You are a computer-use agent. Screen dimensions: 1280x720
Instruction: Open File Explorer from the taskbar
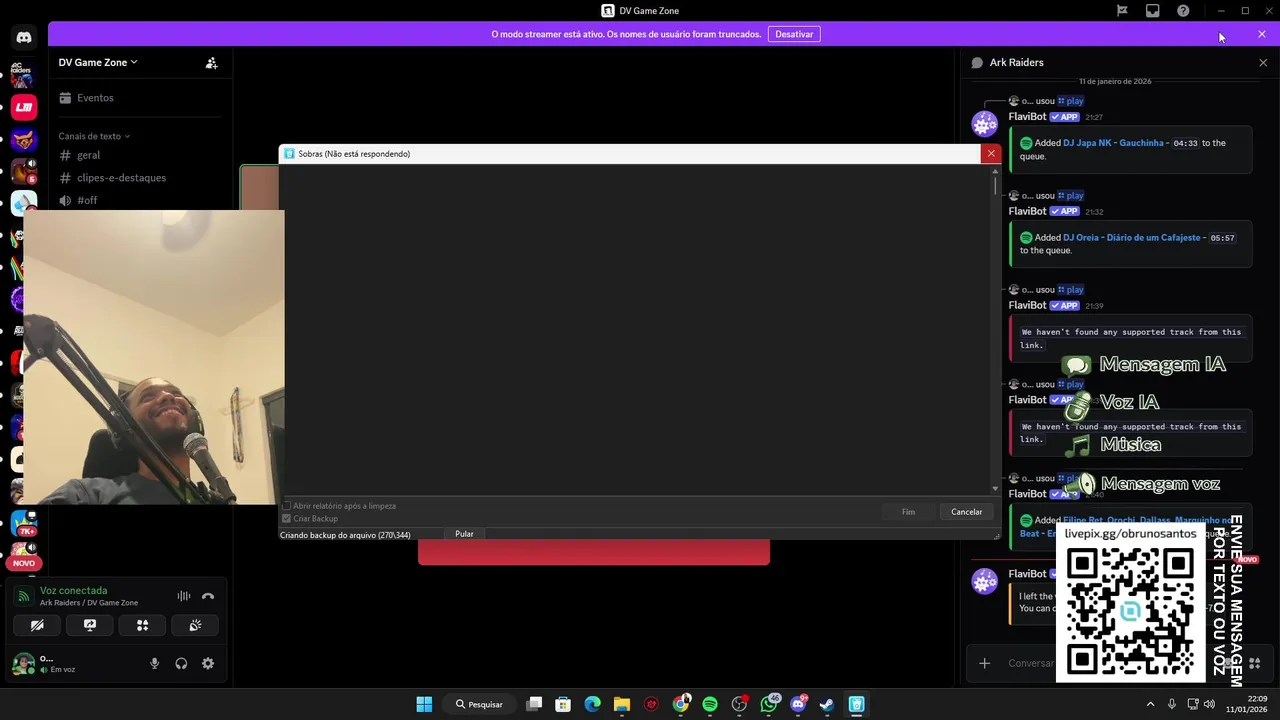click(x=621, y=704)
